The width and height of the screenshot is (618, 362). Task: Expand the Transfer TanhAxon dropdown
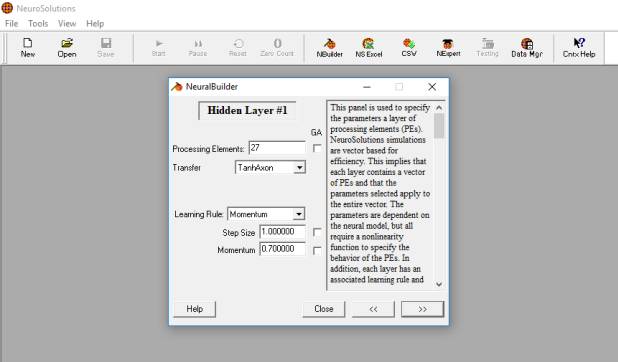pos(300,168)
